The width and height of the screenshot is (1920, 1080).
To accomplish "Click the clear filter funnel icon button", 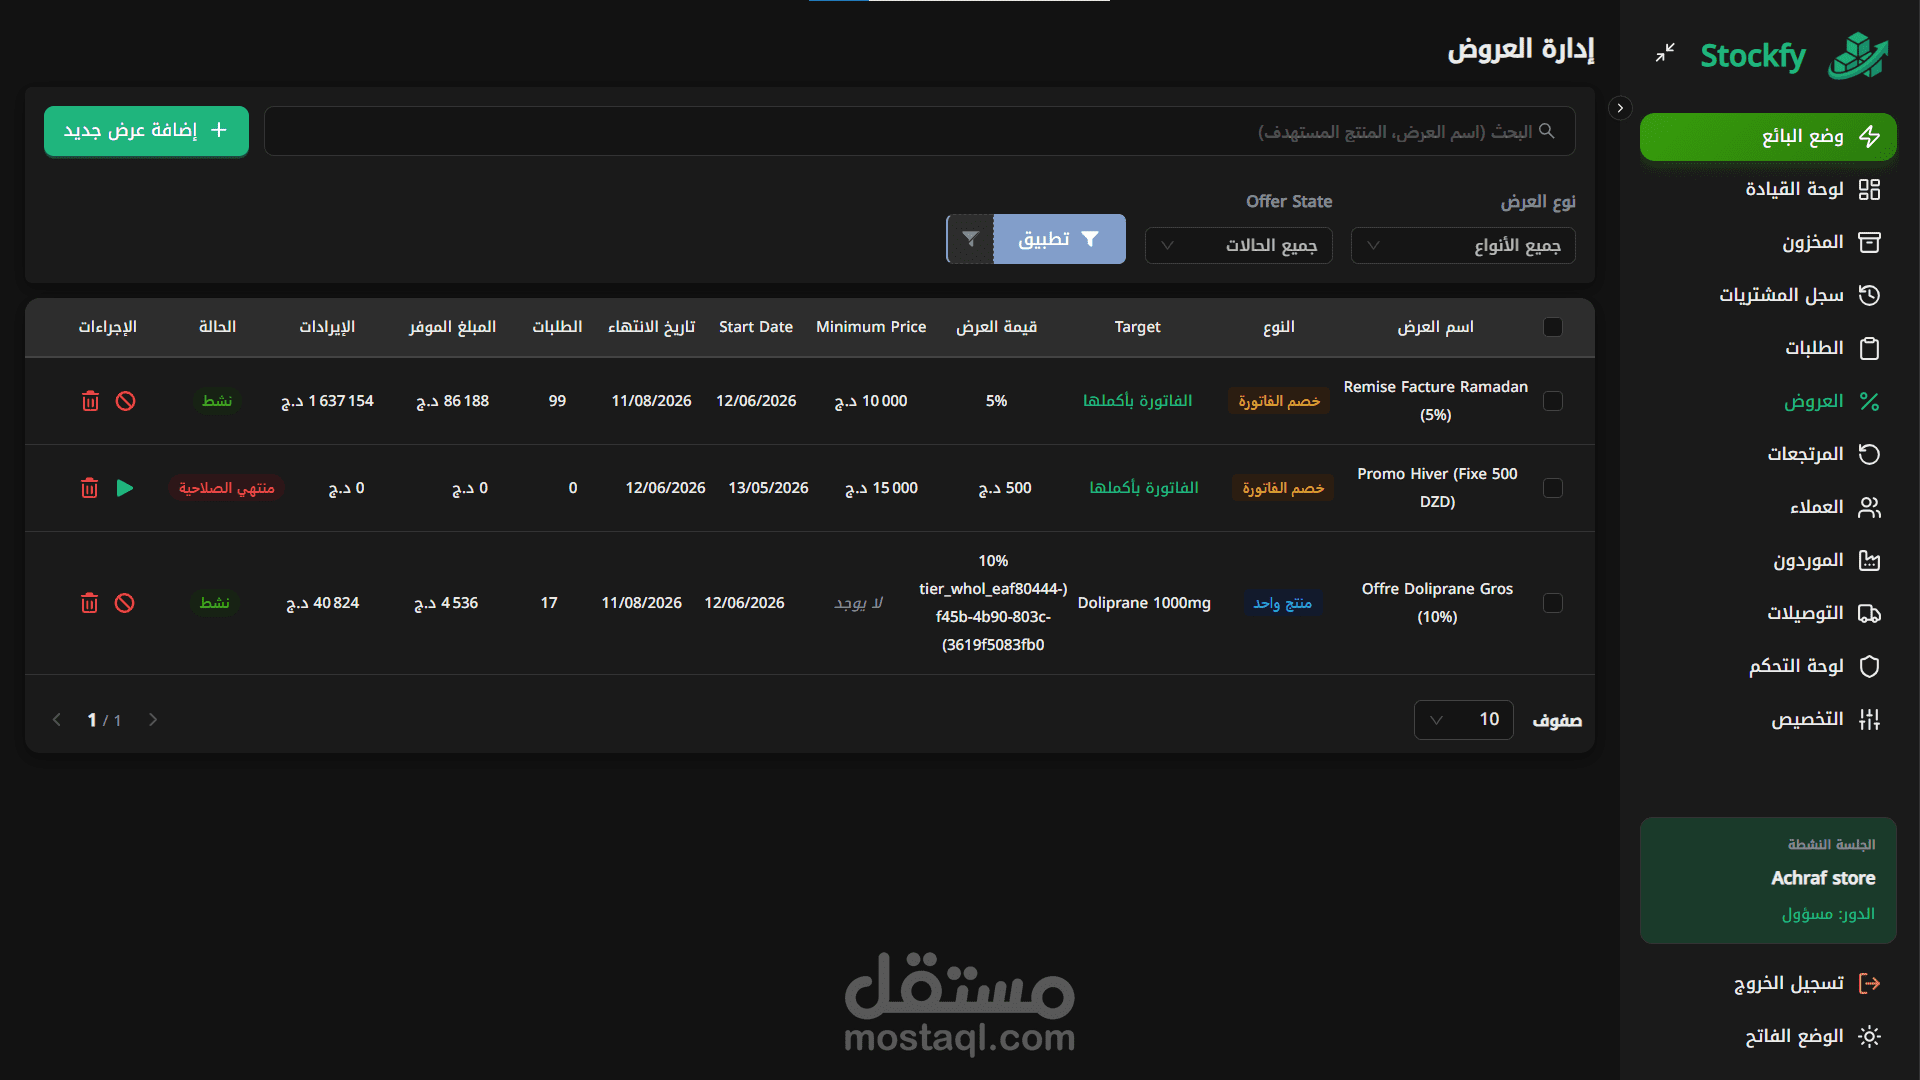I will (970, 239).
